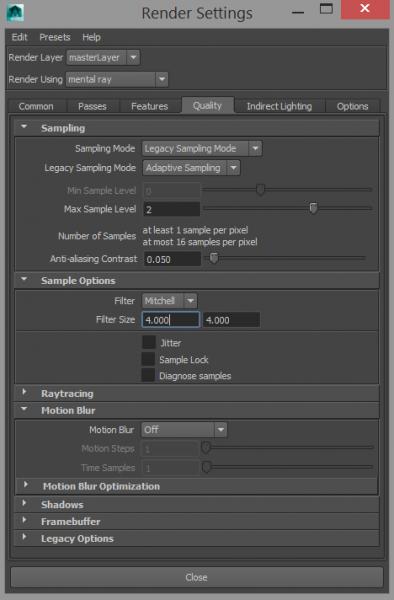Switch to the Common tab

tap(36, 106)
